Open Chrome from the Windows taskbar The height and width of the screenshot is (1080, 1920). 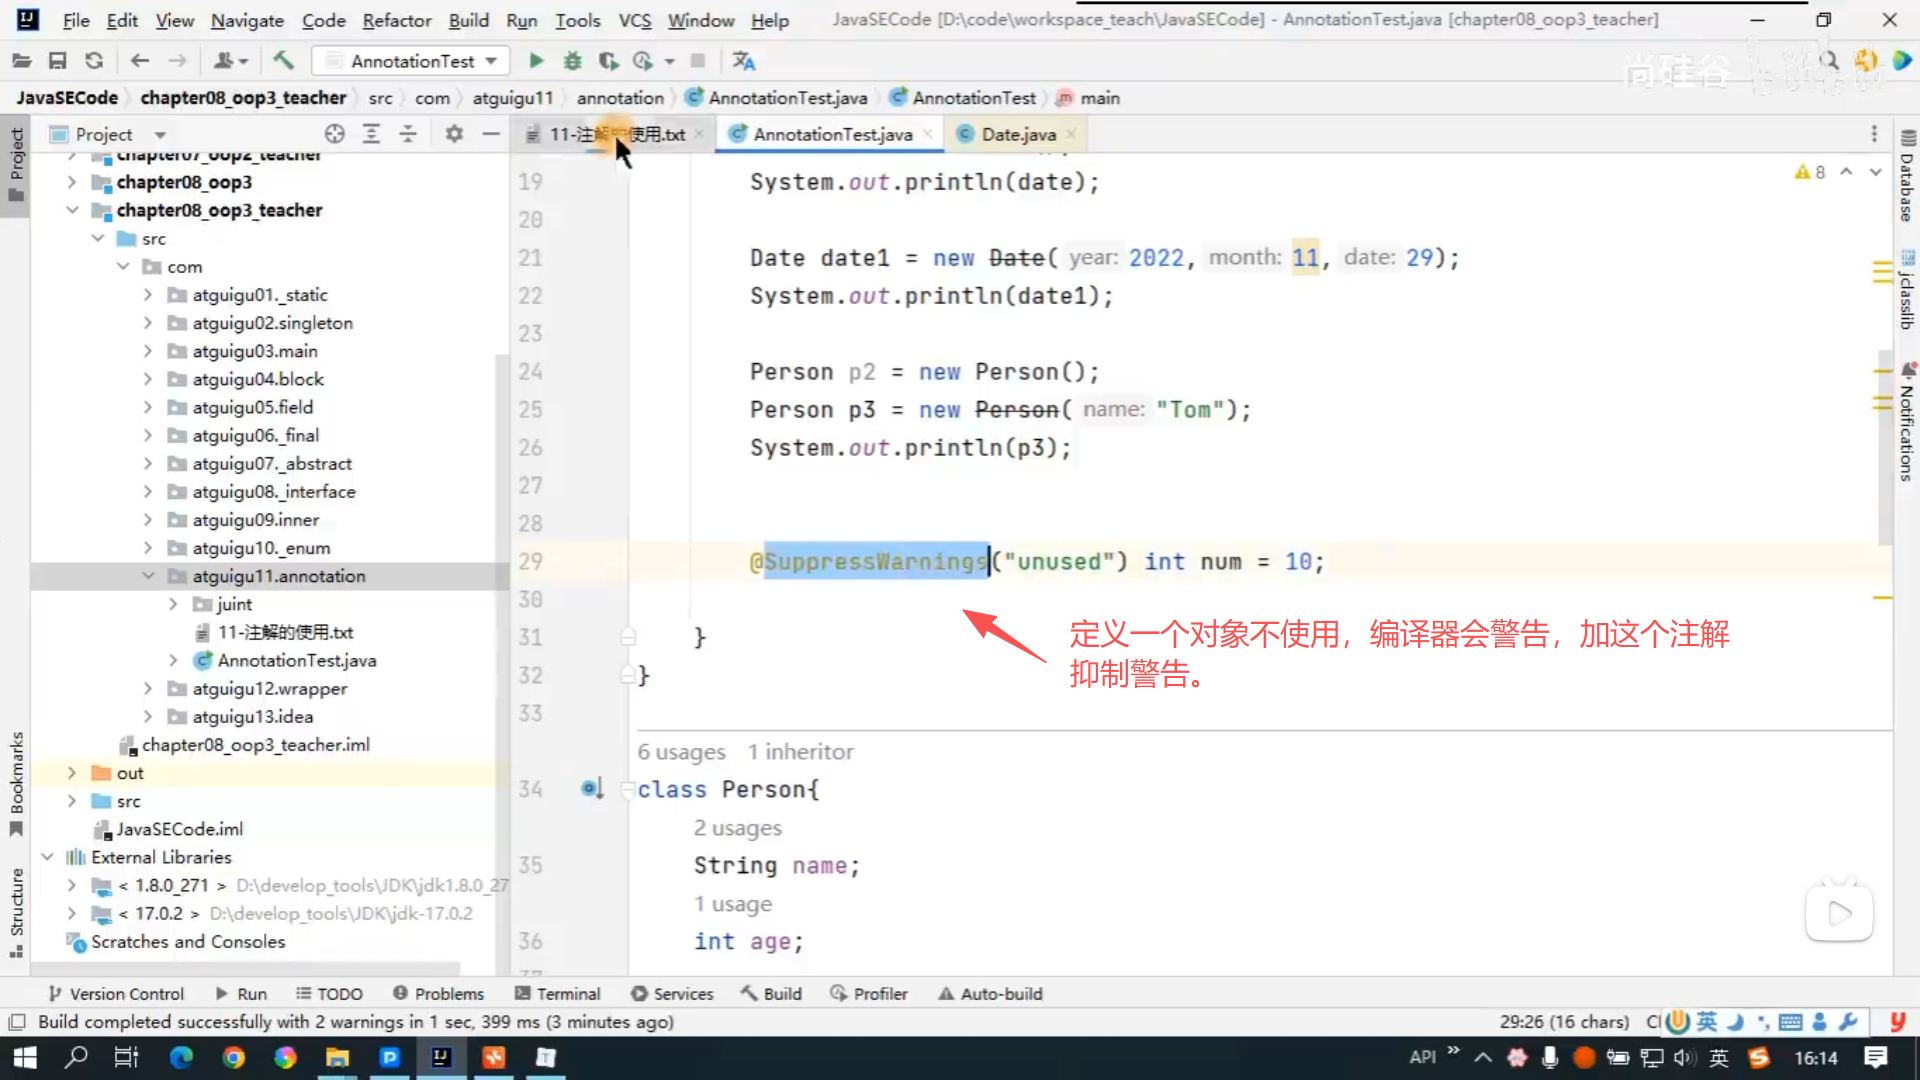[x=234, y=1057]
